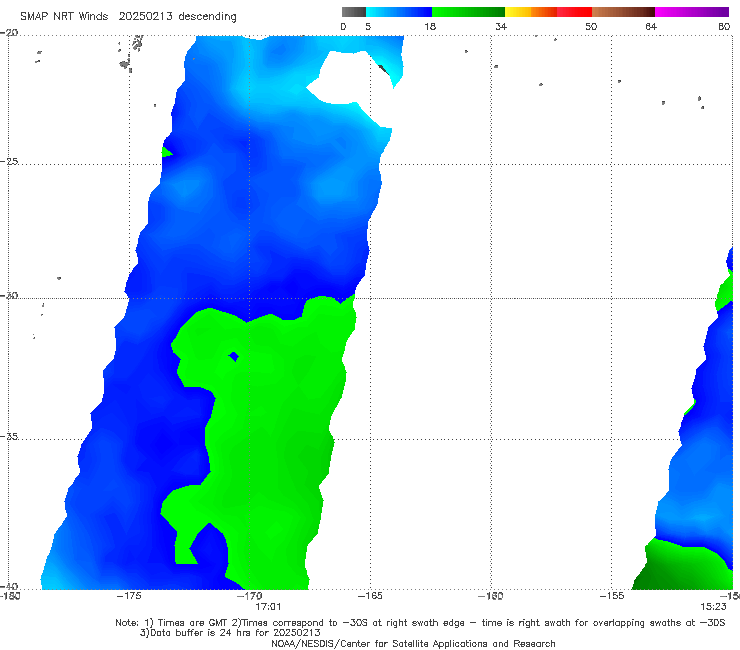Click the colorbar label '64'
Image resolution: width=740 pixels, height=650 pixels.
[x=651, y=26]
